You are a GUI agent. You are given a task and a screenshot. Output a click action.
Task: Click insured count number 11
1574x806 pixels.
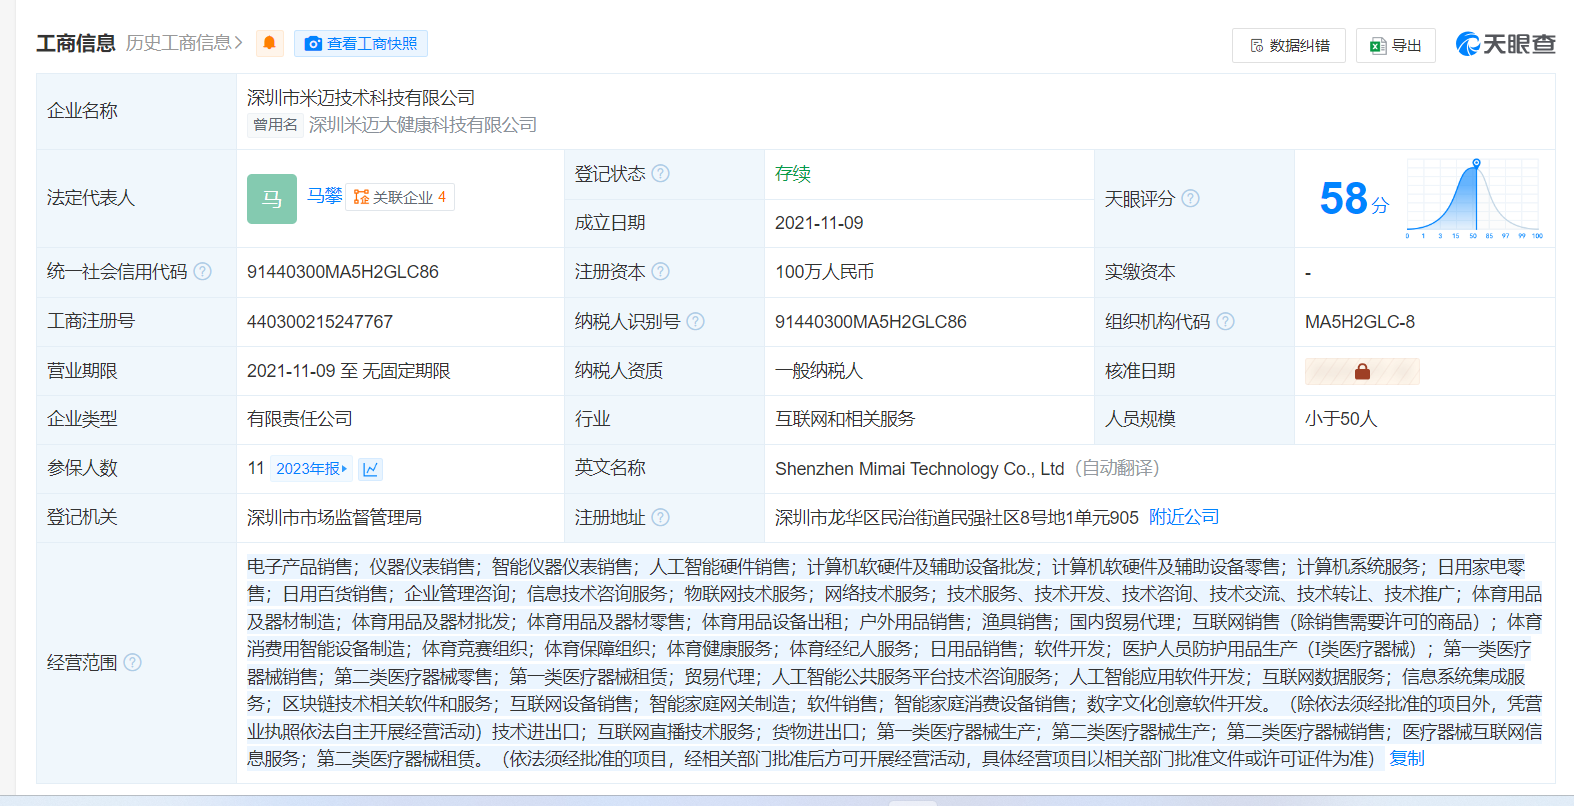tap(256, 468)
